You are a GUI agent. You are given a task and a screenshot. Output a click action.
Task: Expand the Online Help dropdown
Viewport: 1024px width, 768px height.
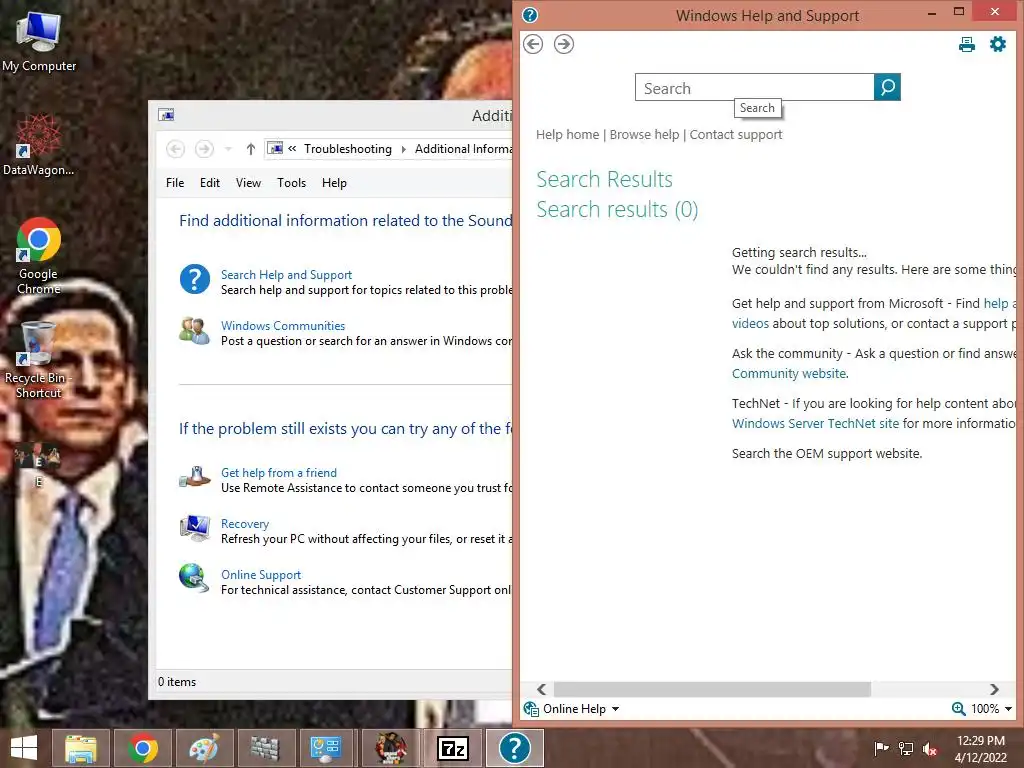pos(615,709)
